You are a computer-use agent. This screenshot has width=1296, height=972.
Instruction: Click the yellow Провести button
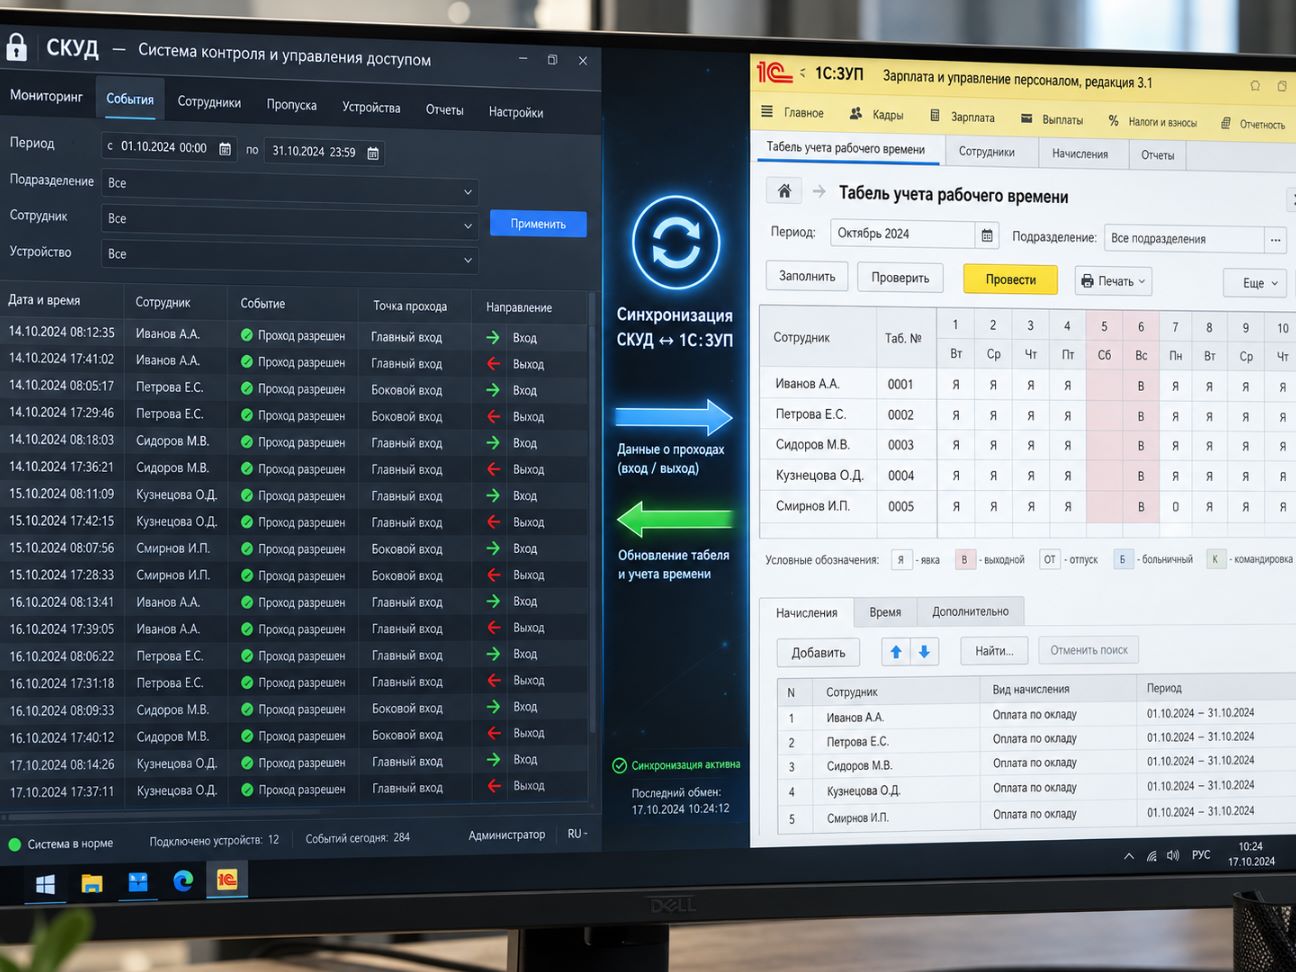(x=1010, y=280)
